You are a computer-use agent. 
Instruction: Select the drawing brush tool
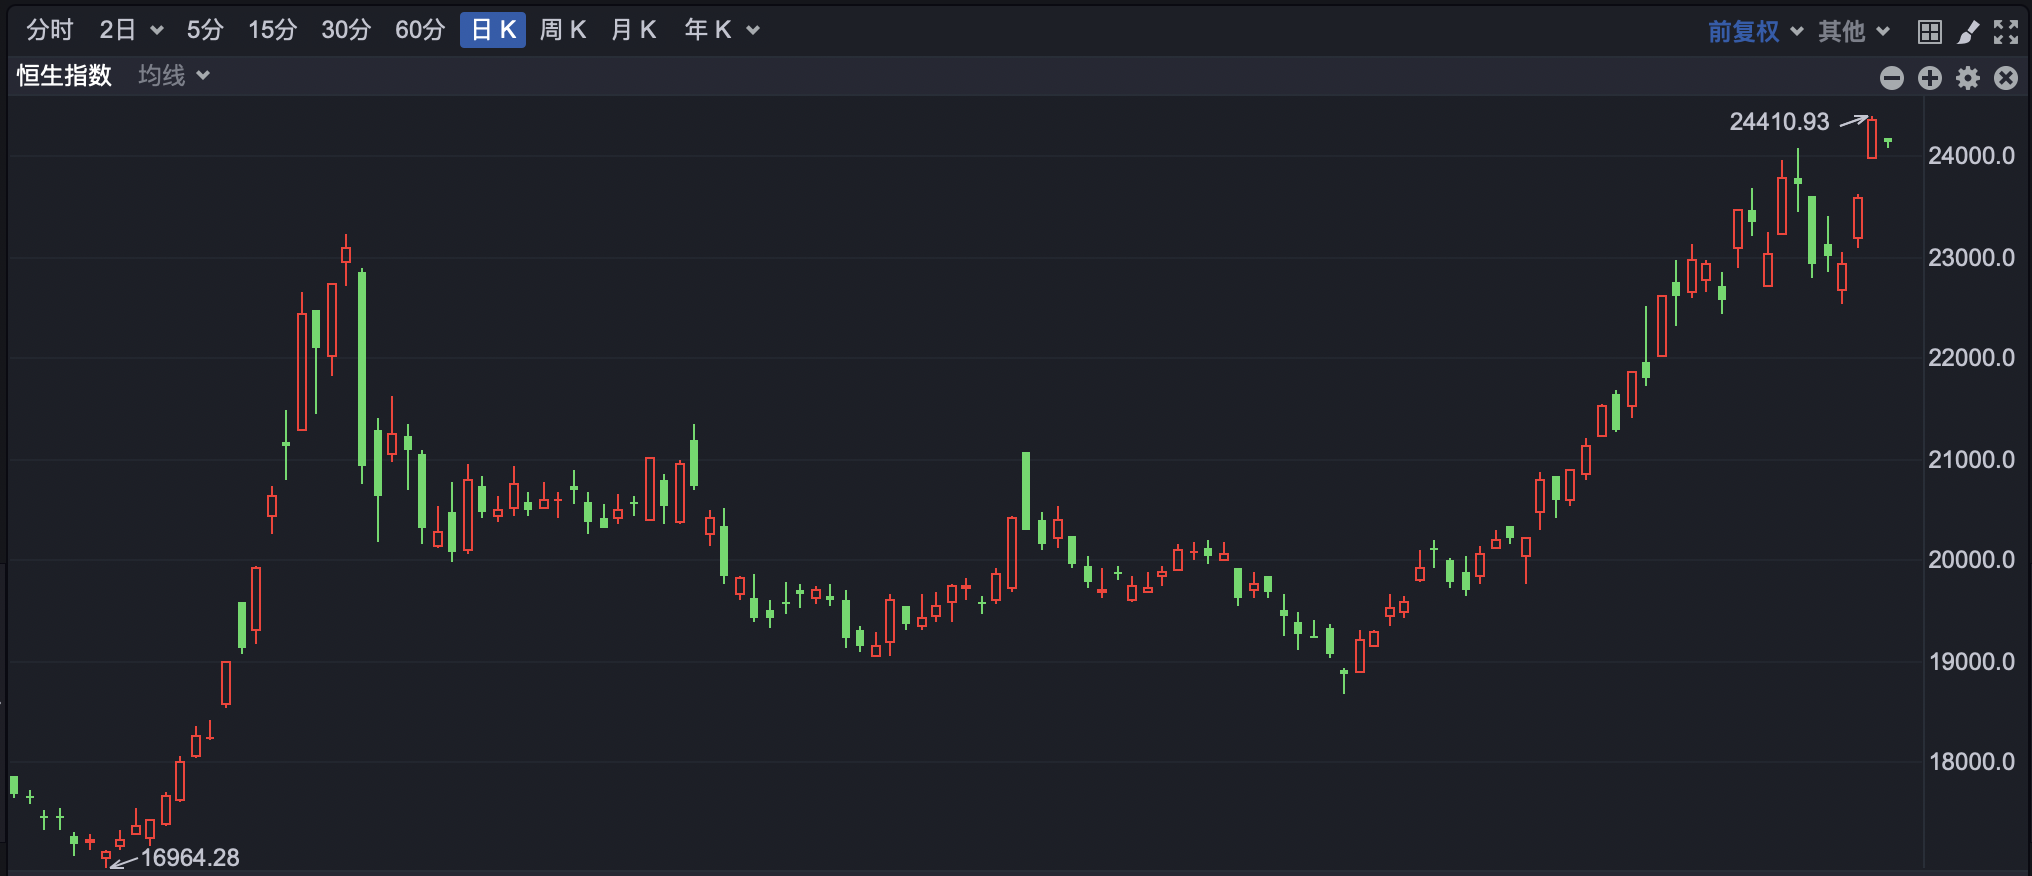click(x=1968, y=32)
